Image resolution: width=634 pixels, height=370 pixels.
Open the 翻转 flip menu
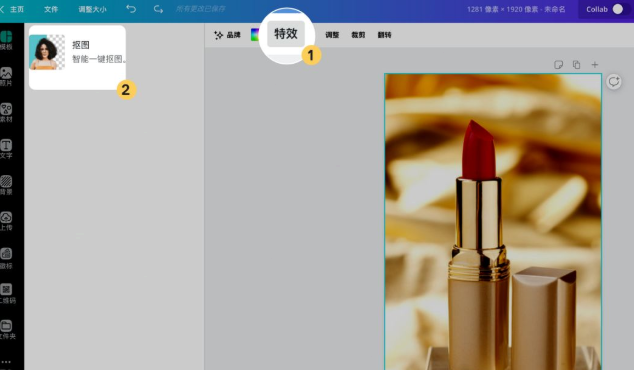pos(385,35)
